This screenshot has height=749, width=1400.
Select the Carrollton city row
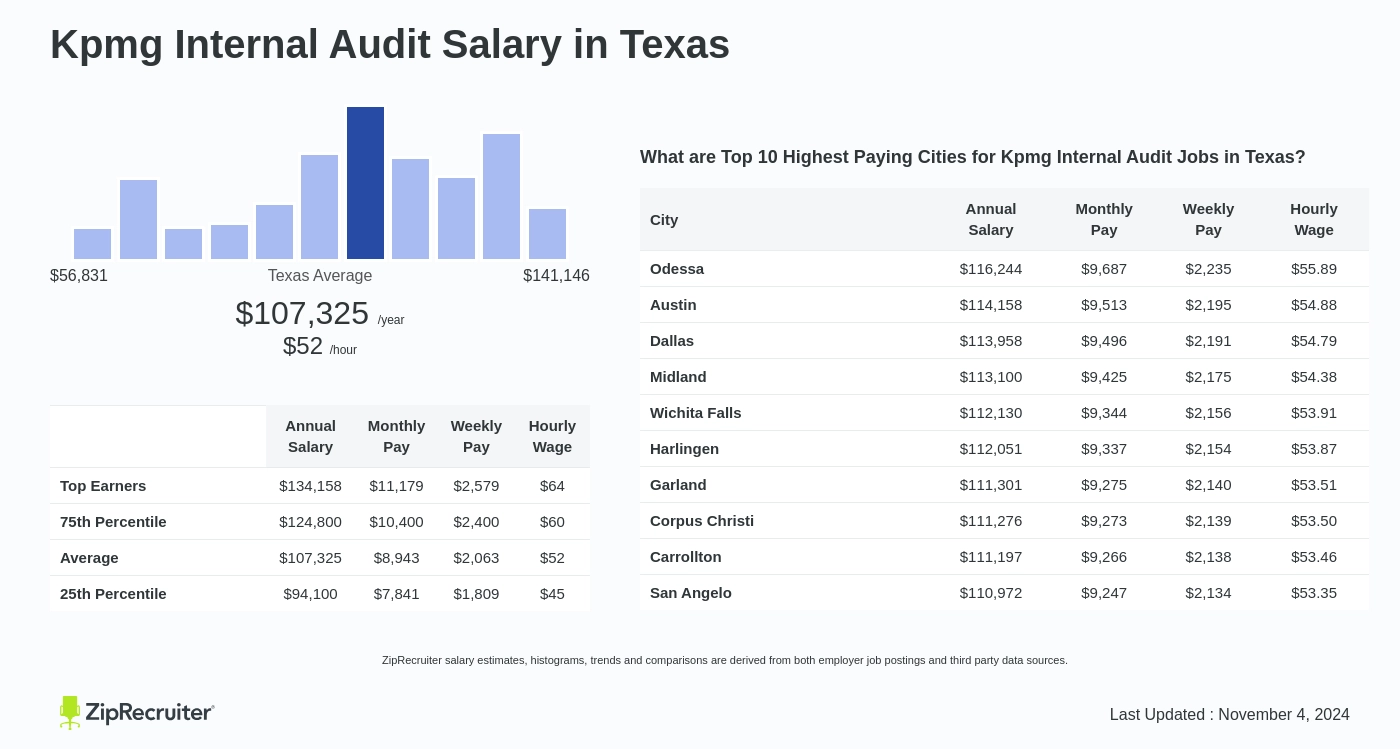pyautogui.click(x=1005, y=557)
